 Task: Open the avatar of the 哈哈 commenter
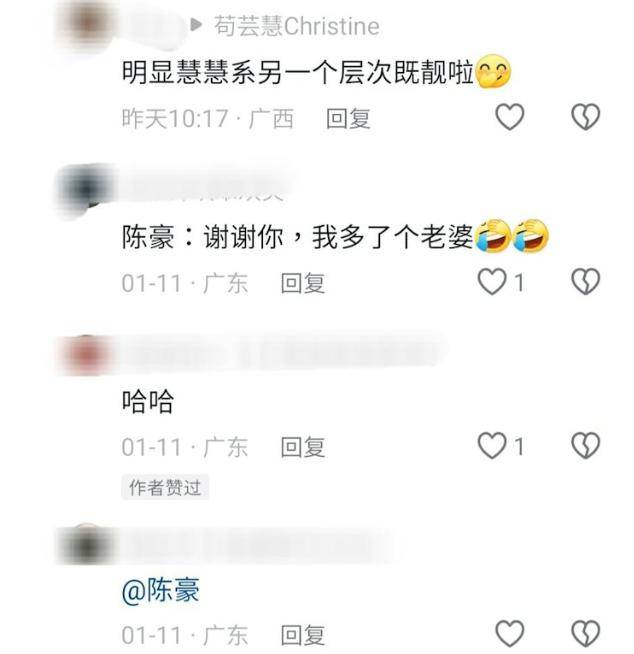pyautogui.click(x=86, y=355)
